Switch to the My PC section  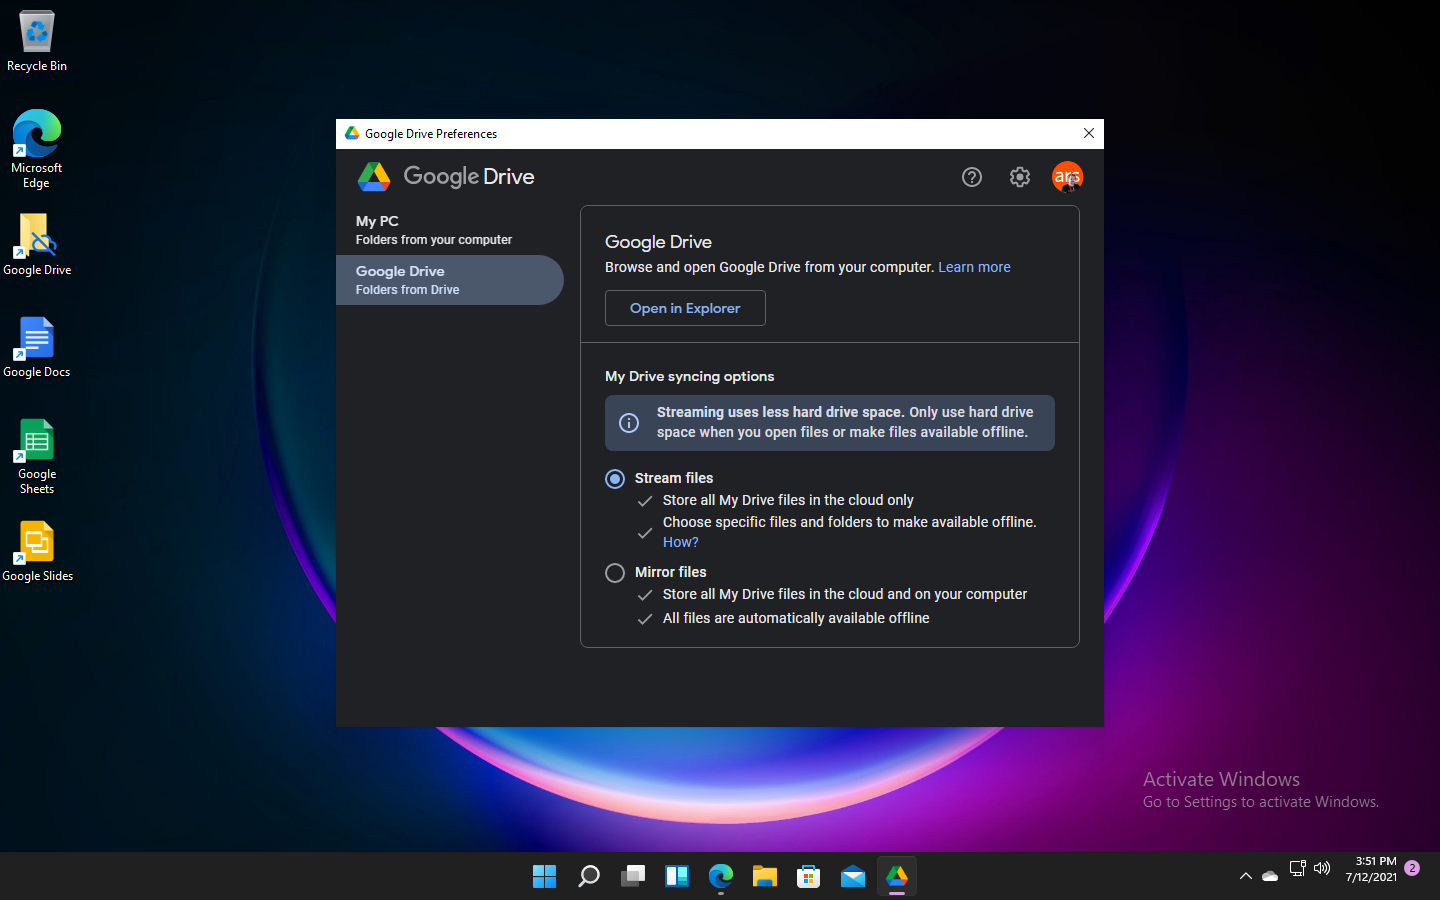(x=433, y=229)
